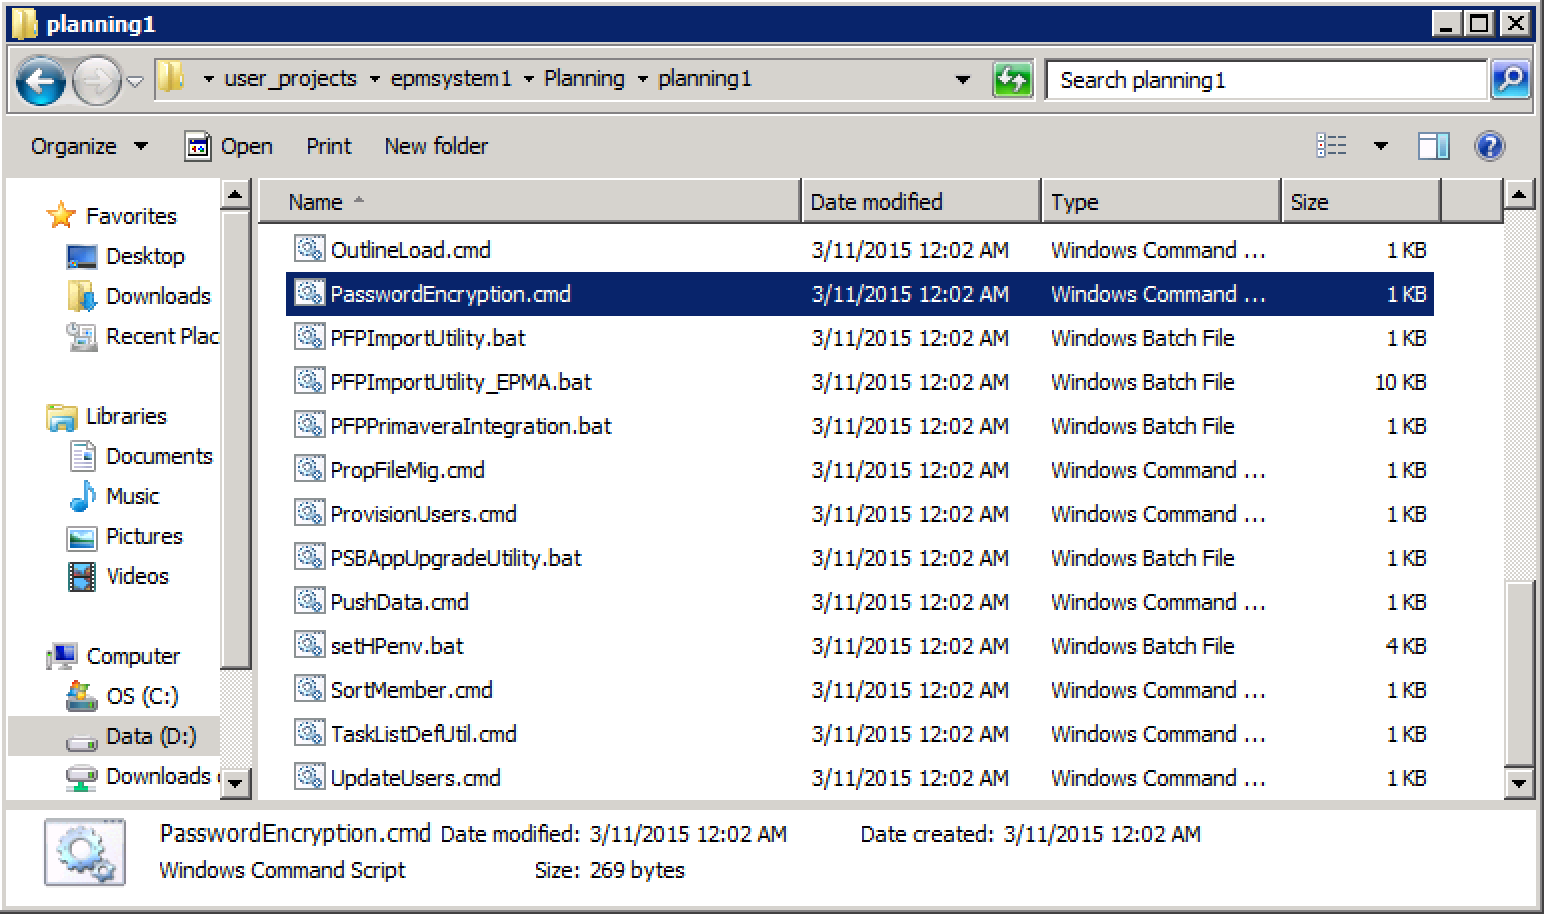Click the green Refresh icon

[1012, 80]
